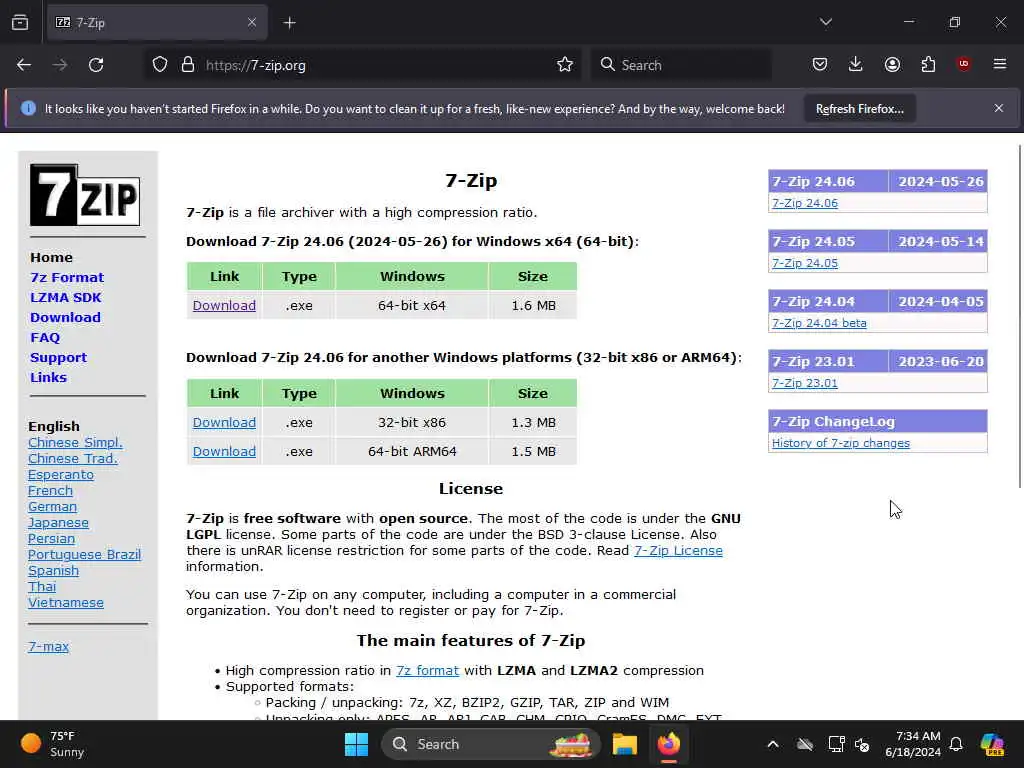This screenshot has width=1024, height=768.
Task: Switch language to Spanish
Action: click(54, 571)
